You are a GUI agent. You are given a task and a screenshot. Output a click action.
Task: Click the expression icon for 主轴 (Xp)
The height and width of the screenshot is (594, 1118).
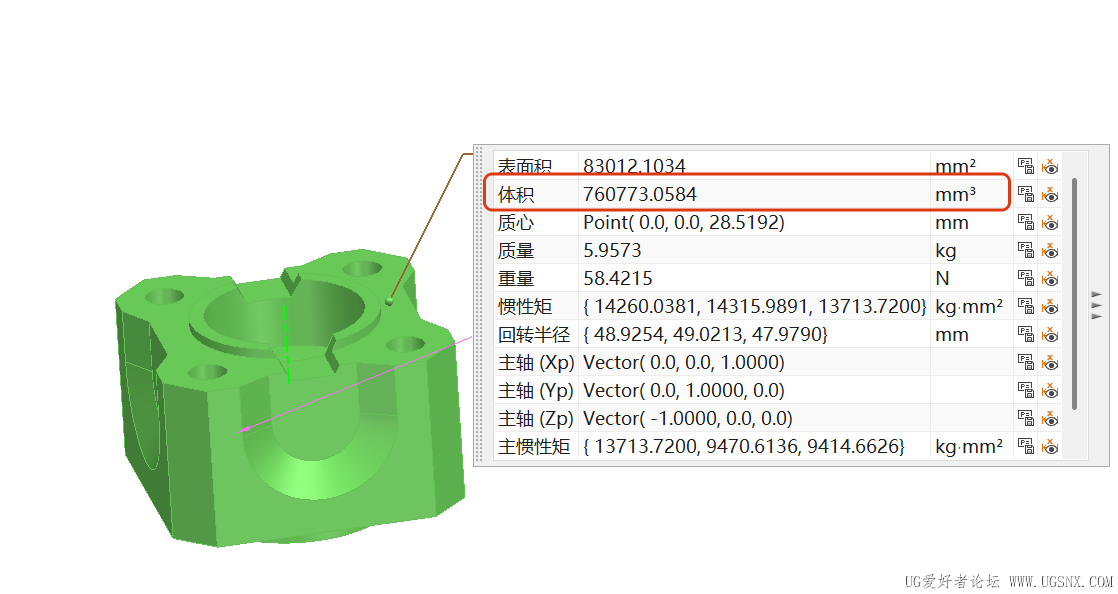1026,362
